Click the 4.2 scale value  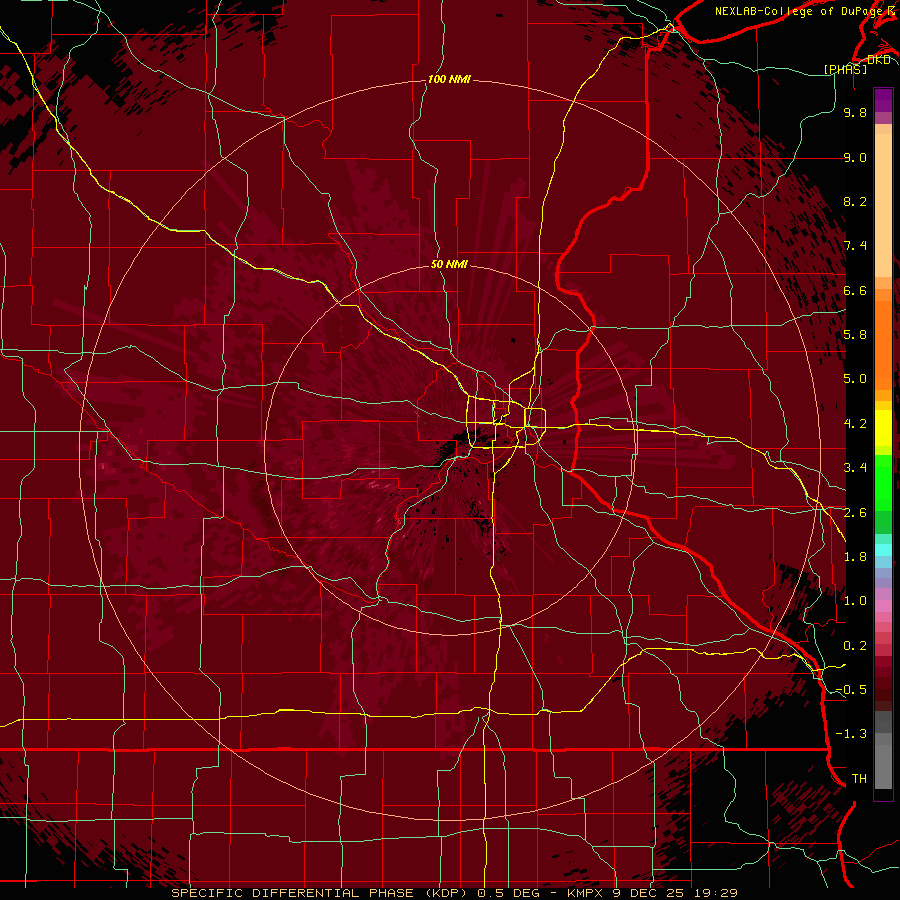(x=855, y=424)
